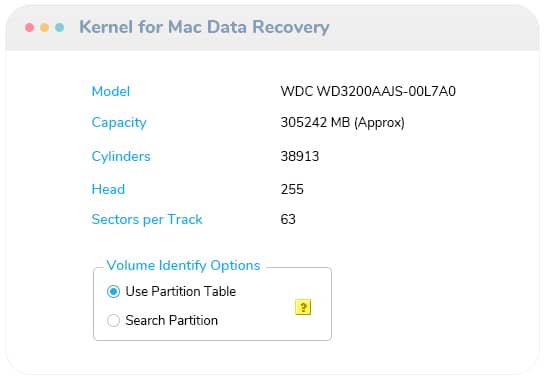Screen dimensions: 545x380
Task: Click the Sectors per Track label
Action: [x=147, y=220]
